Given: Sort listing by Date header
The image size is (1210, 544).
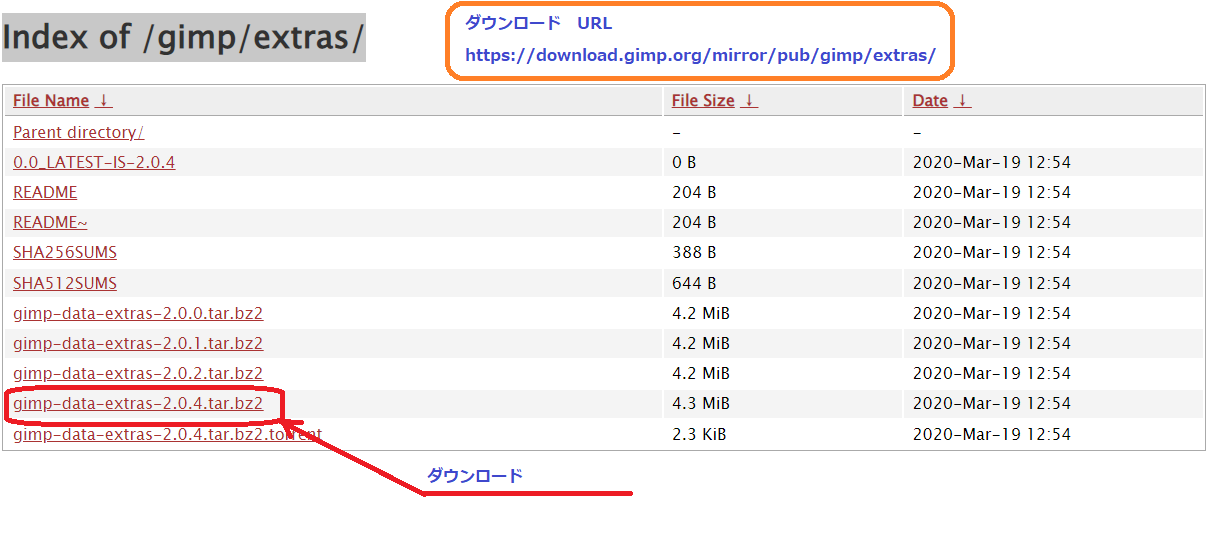Looking at the screenshot, I should pos(930,101).
